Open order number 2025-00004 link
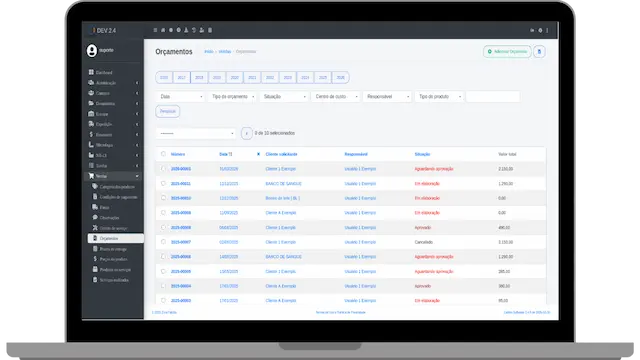 pyautogui.click(x=181, y=286)
